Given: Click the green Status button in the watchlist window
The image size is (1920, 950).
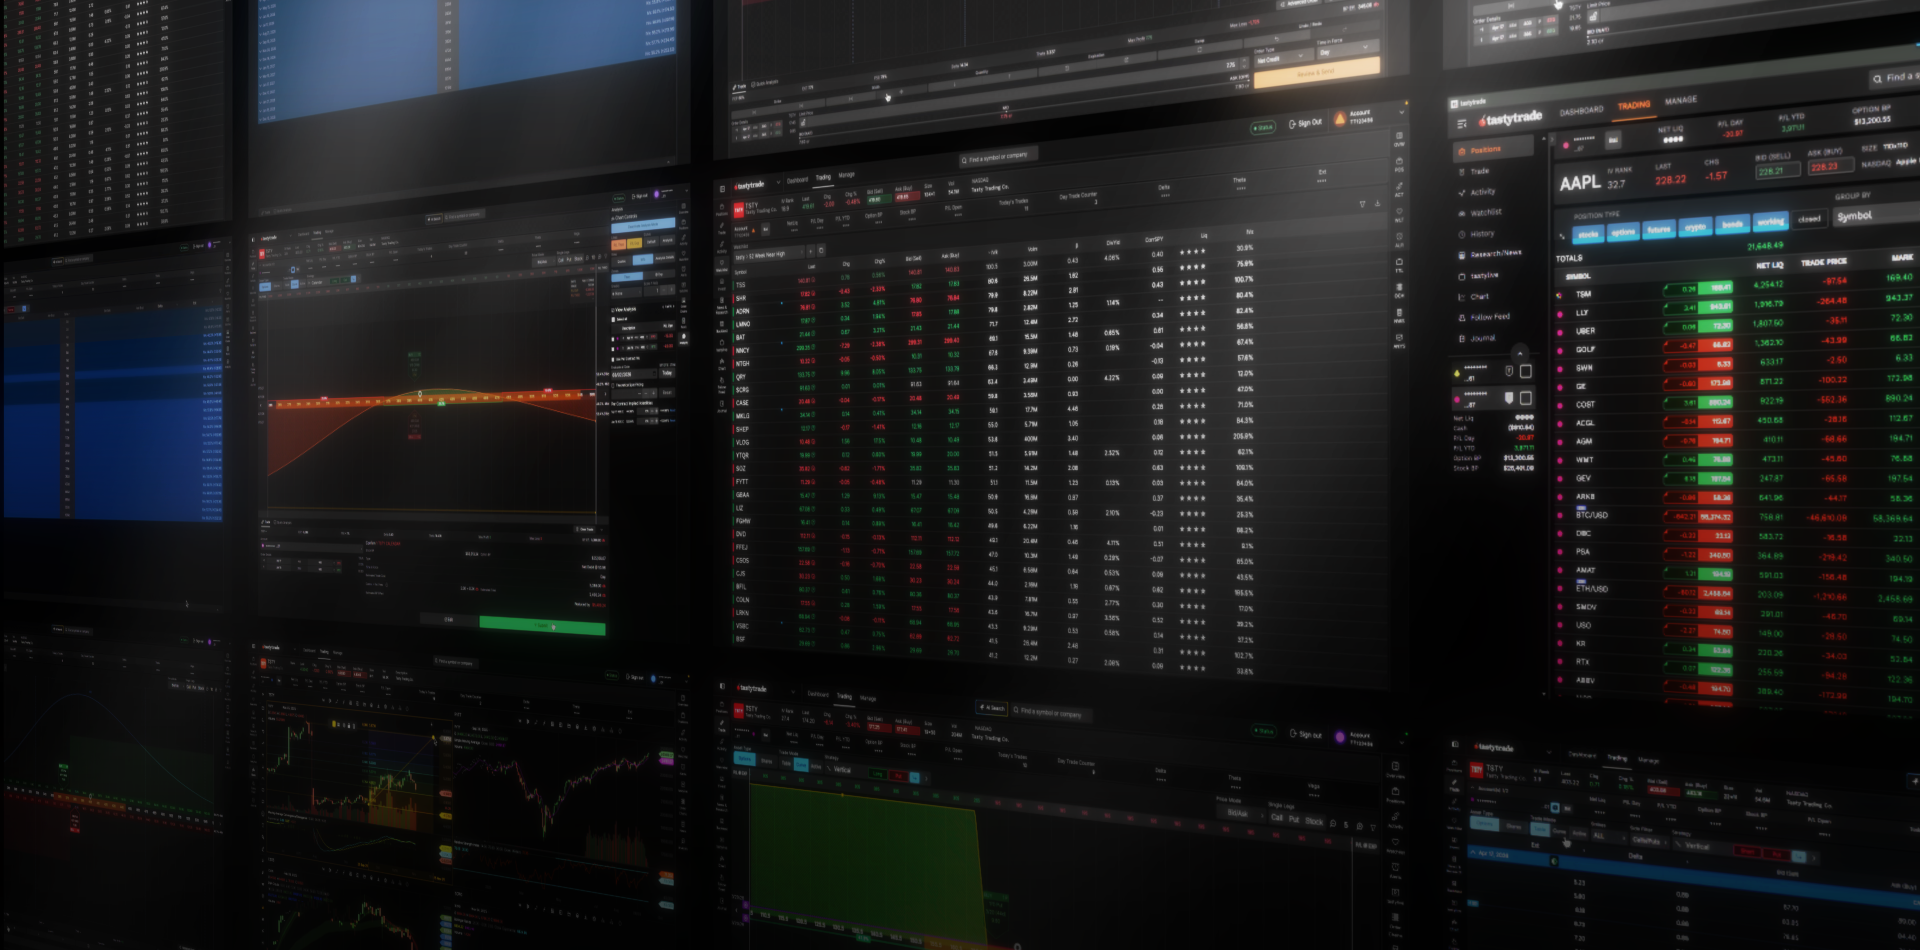Looking at the screenshot, I should point(1263,127).
